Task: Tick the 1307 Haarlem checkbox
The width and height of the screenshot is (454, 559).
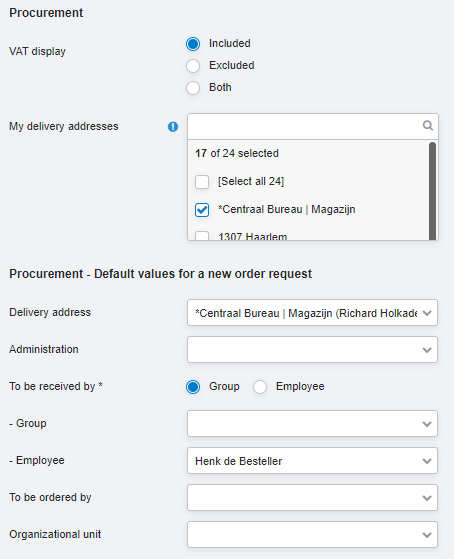Action: pyautogui.click(x=202, y=236)
